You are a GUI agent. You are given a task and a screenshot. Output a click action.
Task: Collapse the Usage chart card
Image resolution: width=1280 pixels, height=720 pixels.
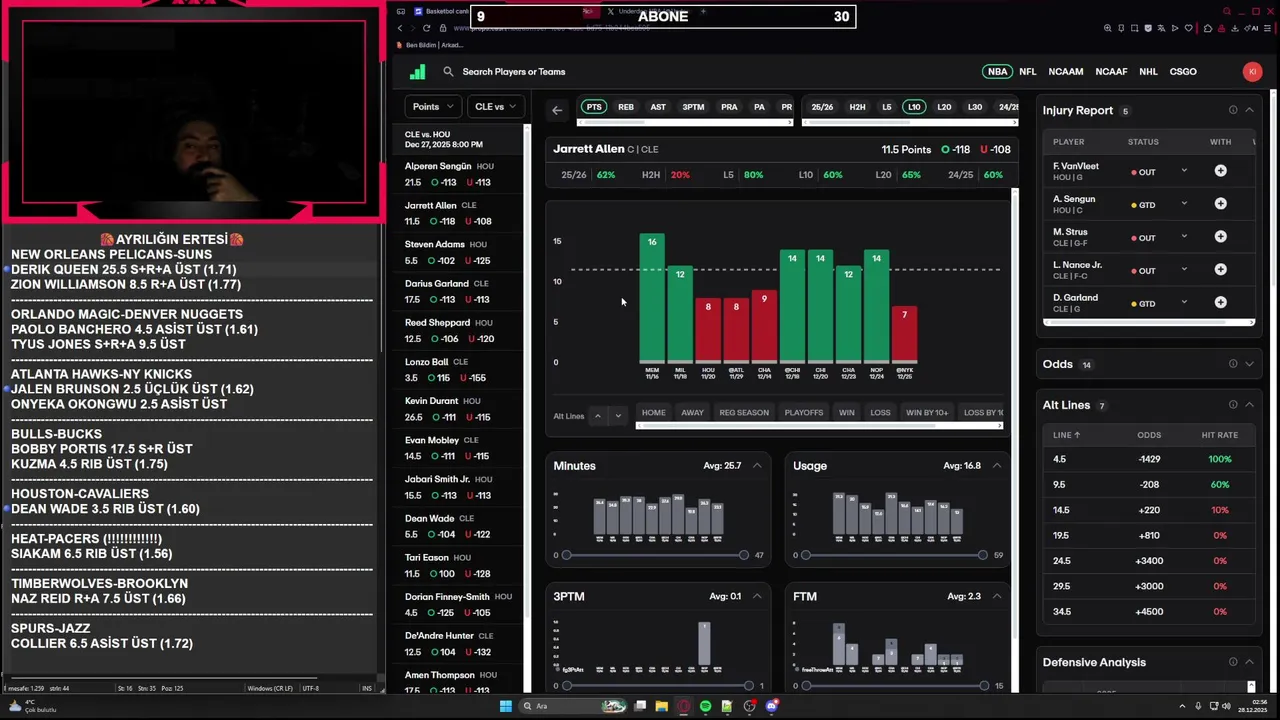point(997,466)
